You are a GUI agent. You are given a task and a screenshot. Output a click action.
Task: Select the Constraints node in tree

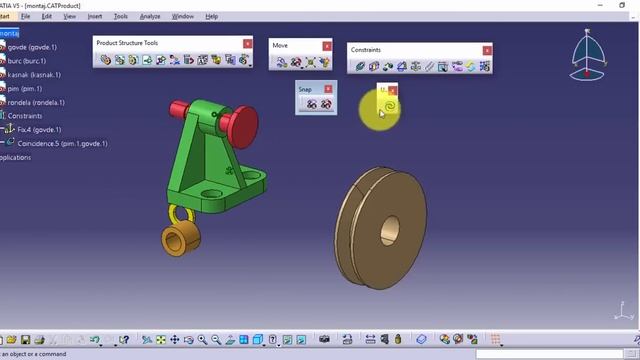24,116
